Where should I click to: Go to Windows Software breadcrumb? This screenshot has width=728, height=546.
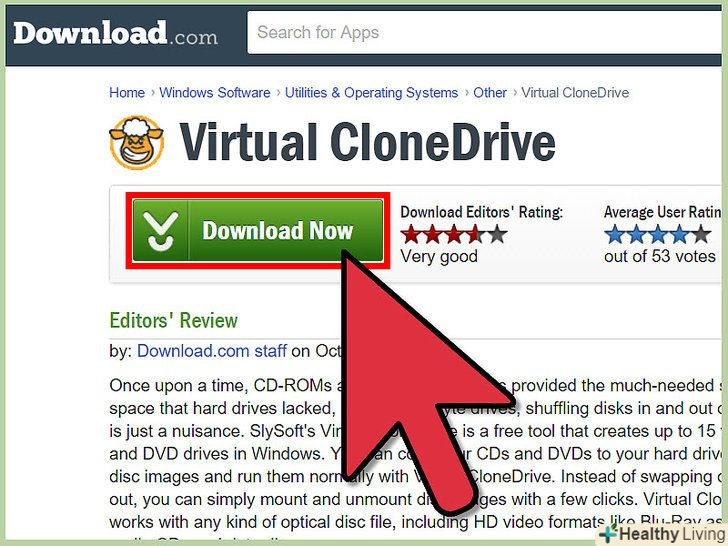point(214,92)
